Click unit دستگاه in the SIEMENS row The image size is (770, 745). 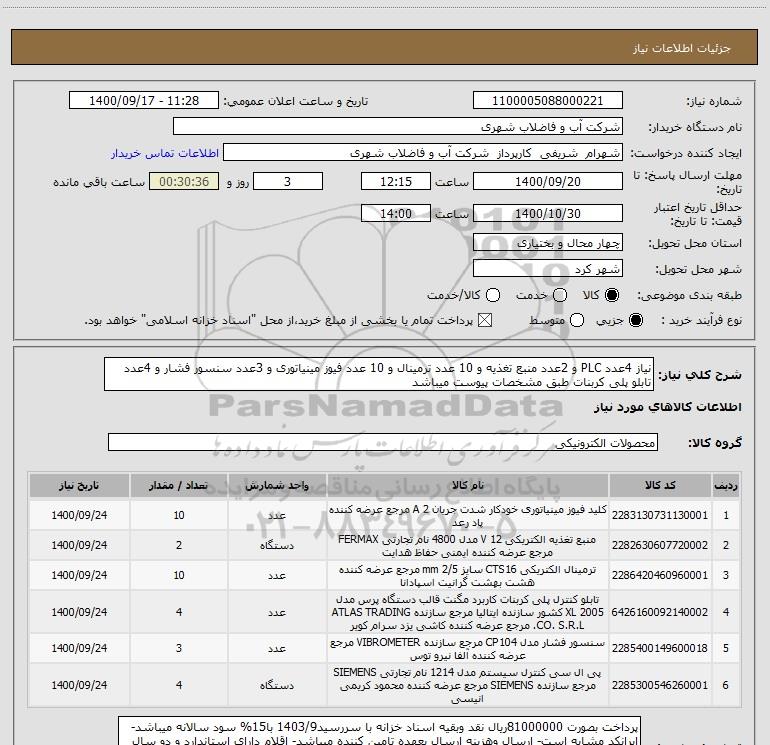point(277,685)
